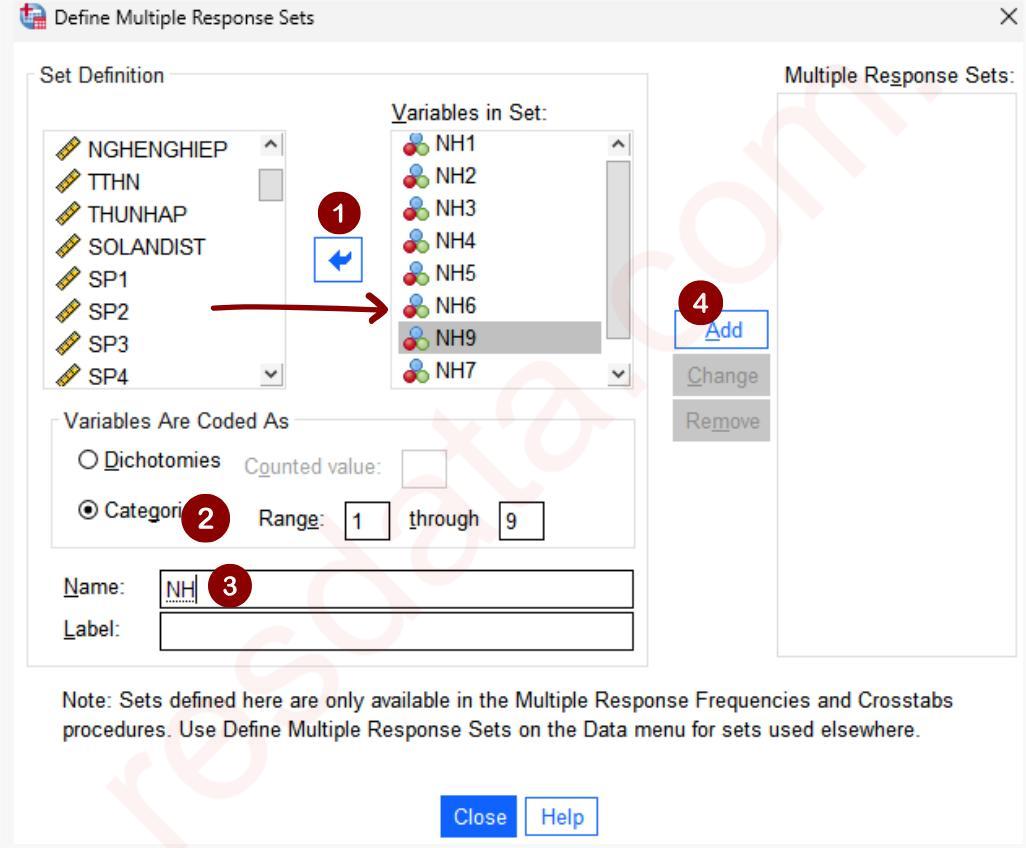Click the Add button
1026x848 pixels.
(x=721, y=330)
